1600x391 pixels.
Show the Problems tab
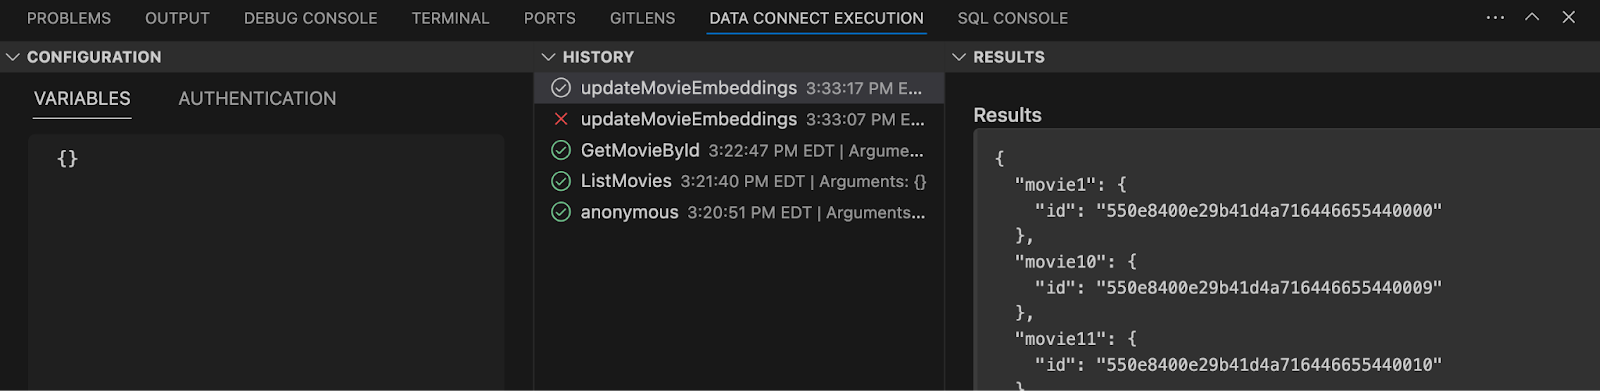pyautogui.click(x=69, y=18)
